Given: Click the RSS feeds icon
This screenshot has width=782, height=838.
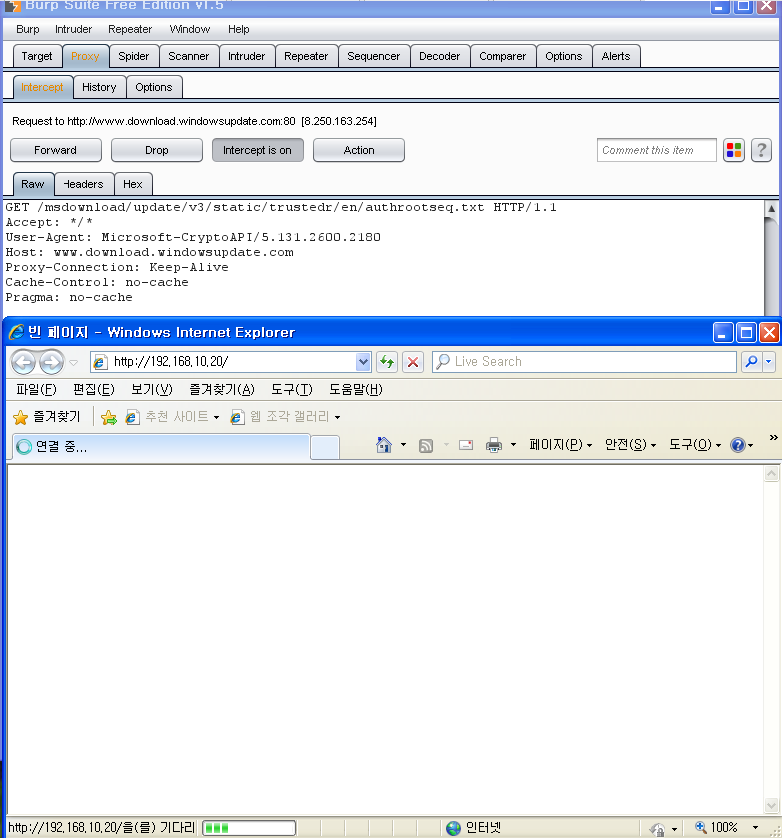Looking at the screenshot, I should click(425, 445).
